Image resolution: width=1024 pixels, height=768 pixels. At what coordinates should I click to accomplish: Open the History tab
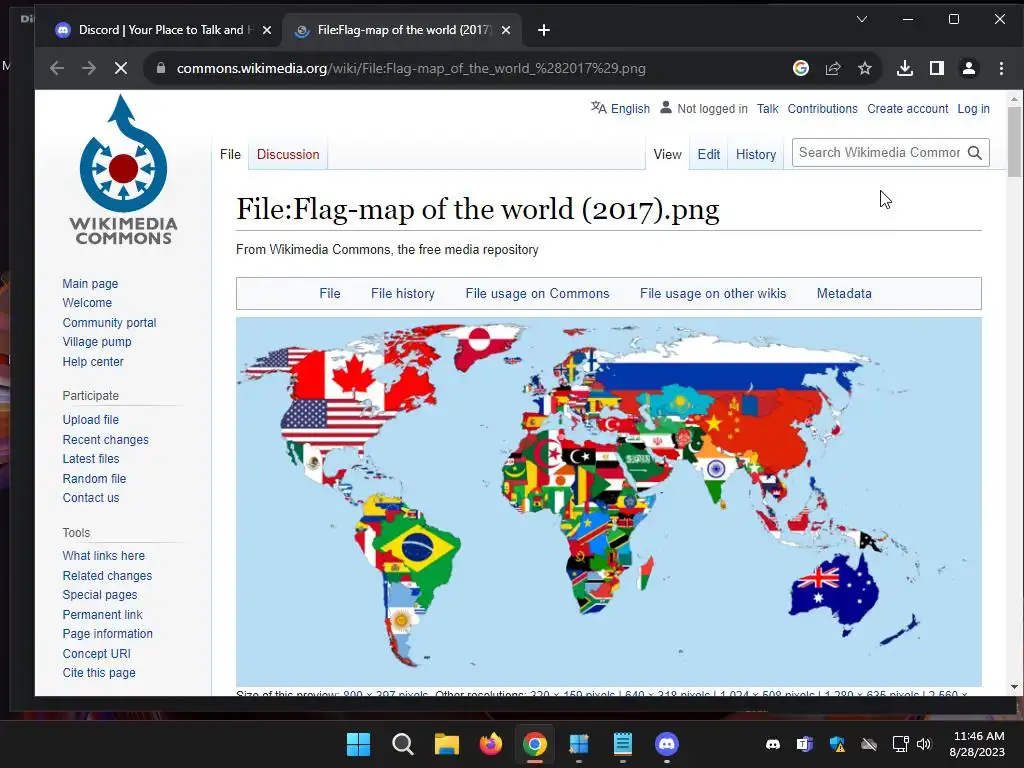tap(756, 154)
